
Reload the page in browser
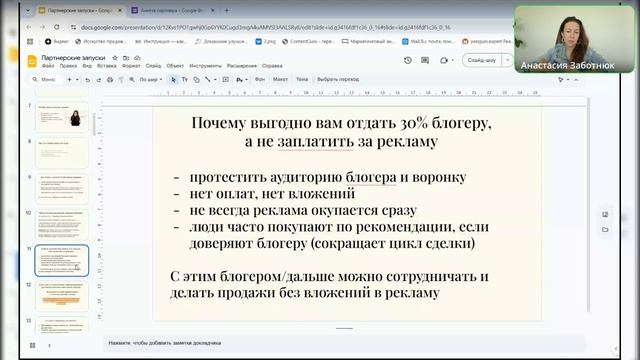56,27
